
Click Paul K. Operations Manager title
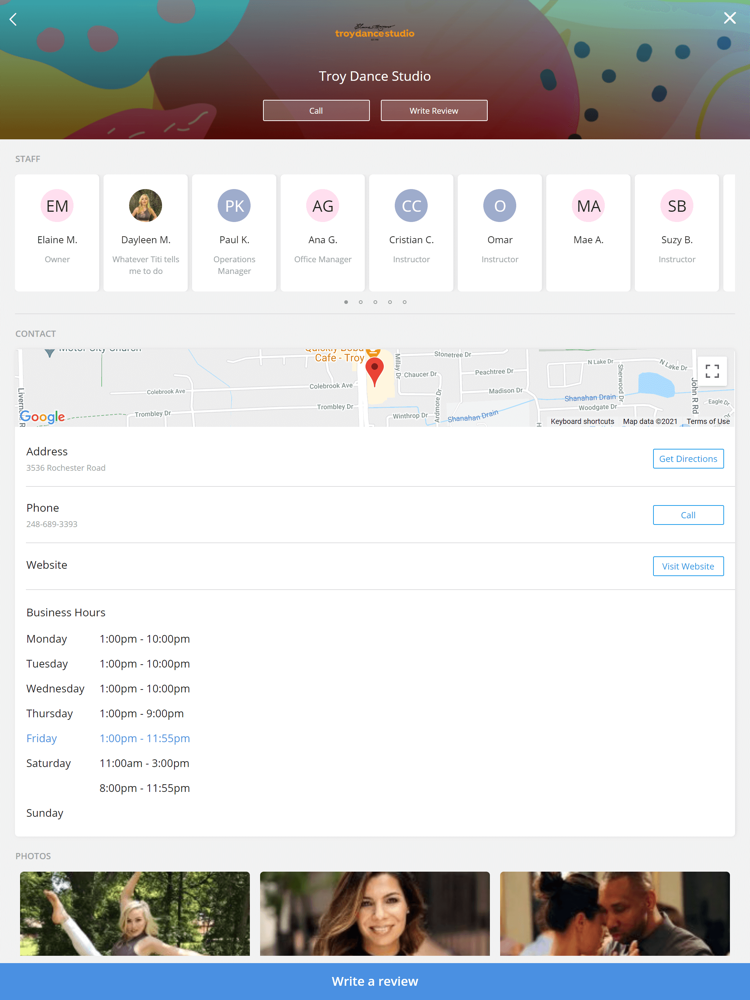tap(234, 265)
